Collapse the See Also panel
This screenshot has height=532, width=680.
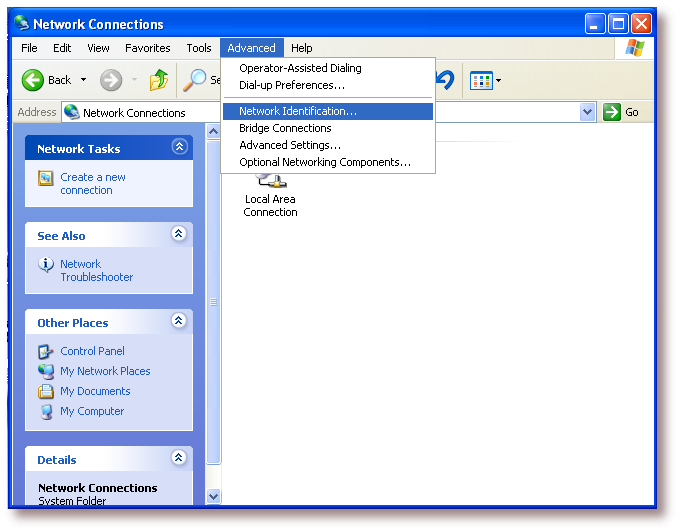(x=179, y=234)
